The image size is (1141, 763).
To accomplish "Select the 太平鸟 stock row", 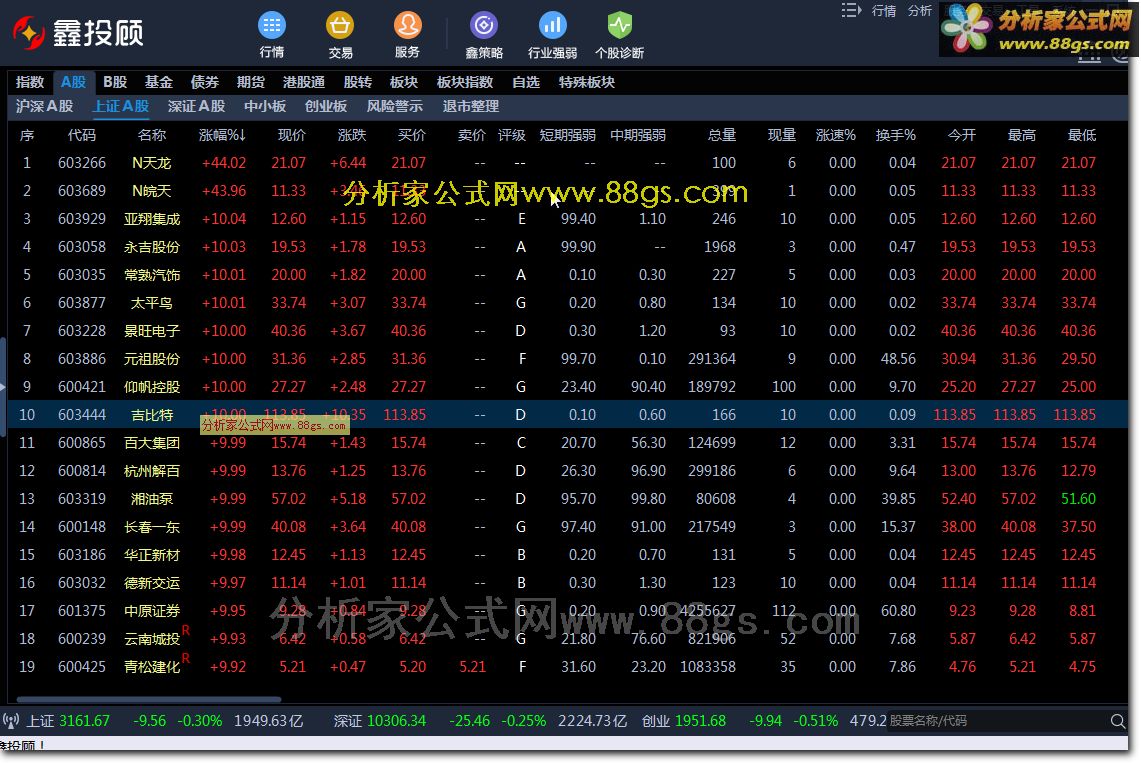I will [x=568, y=303].
